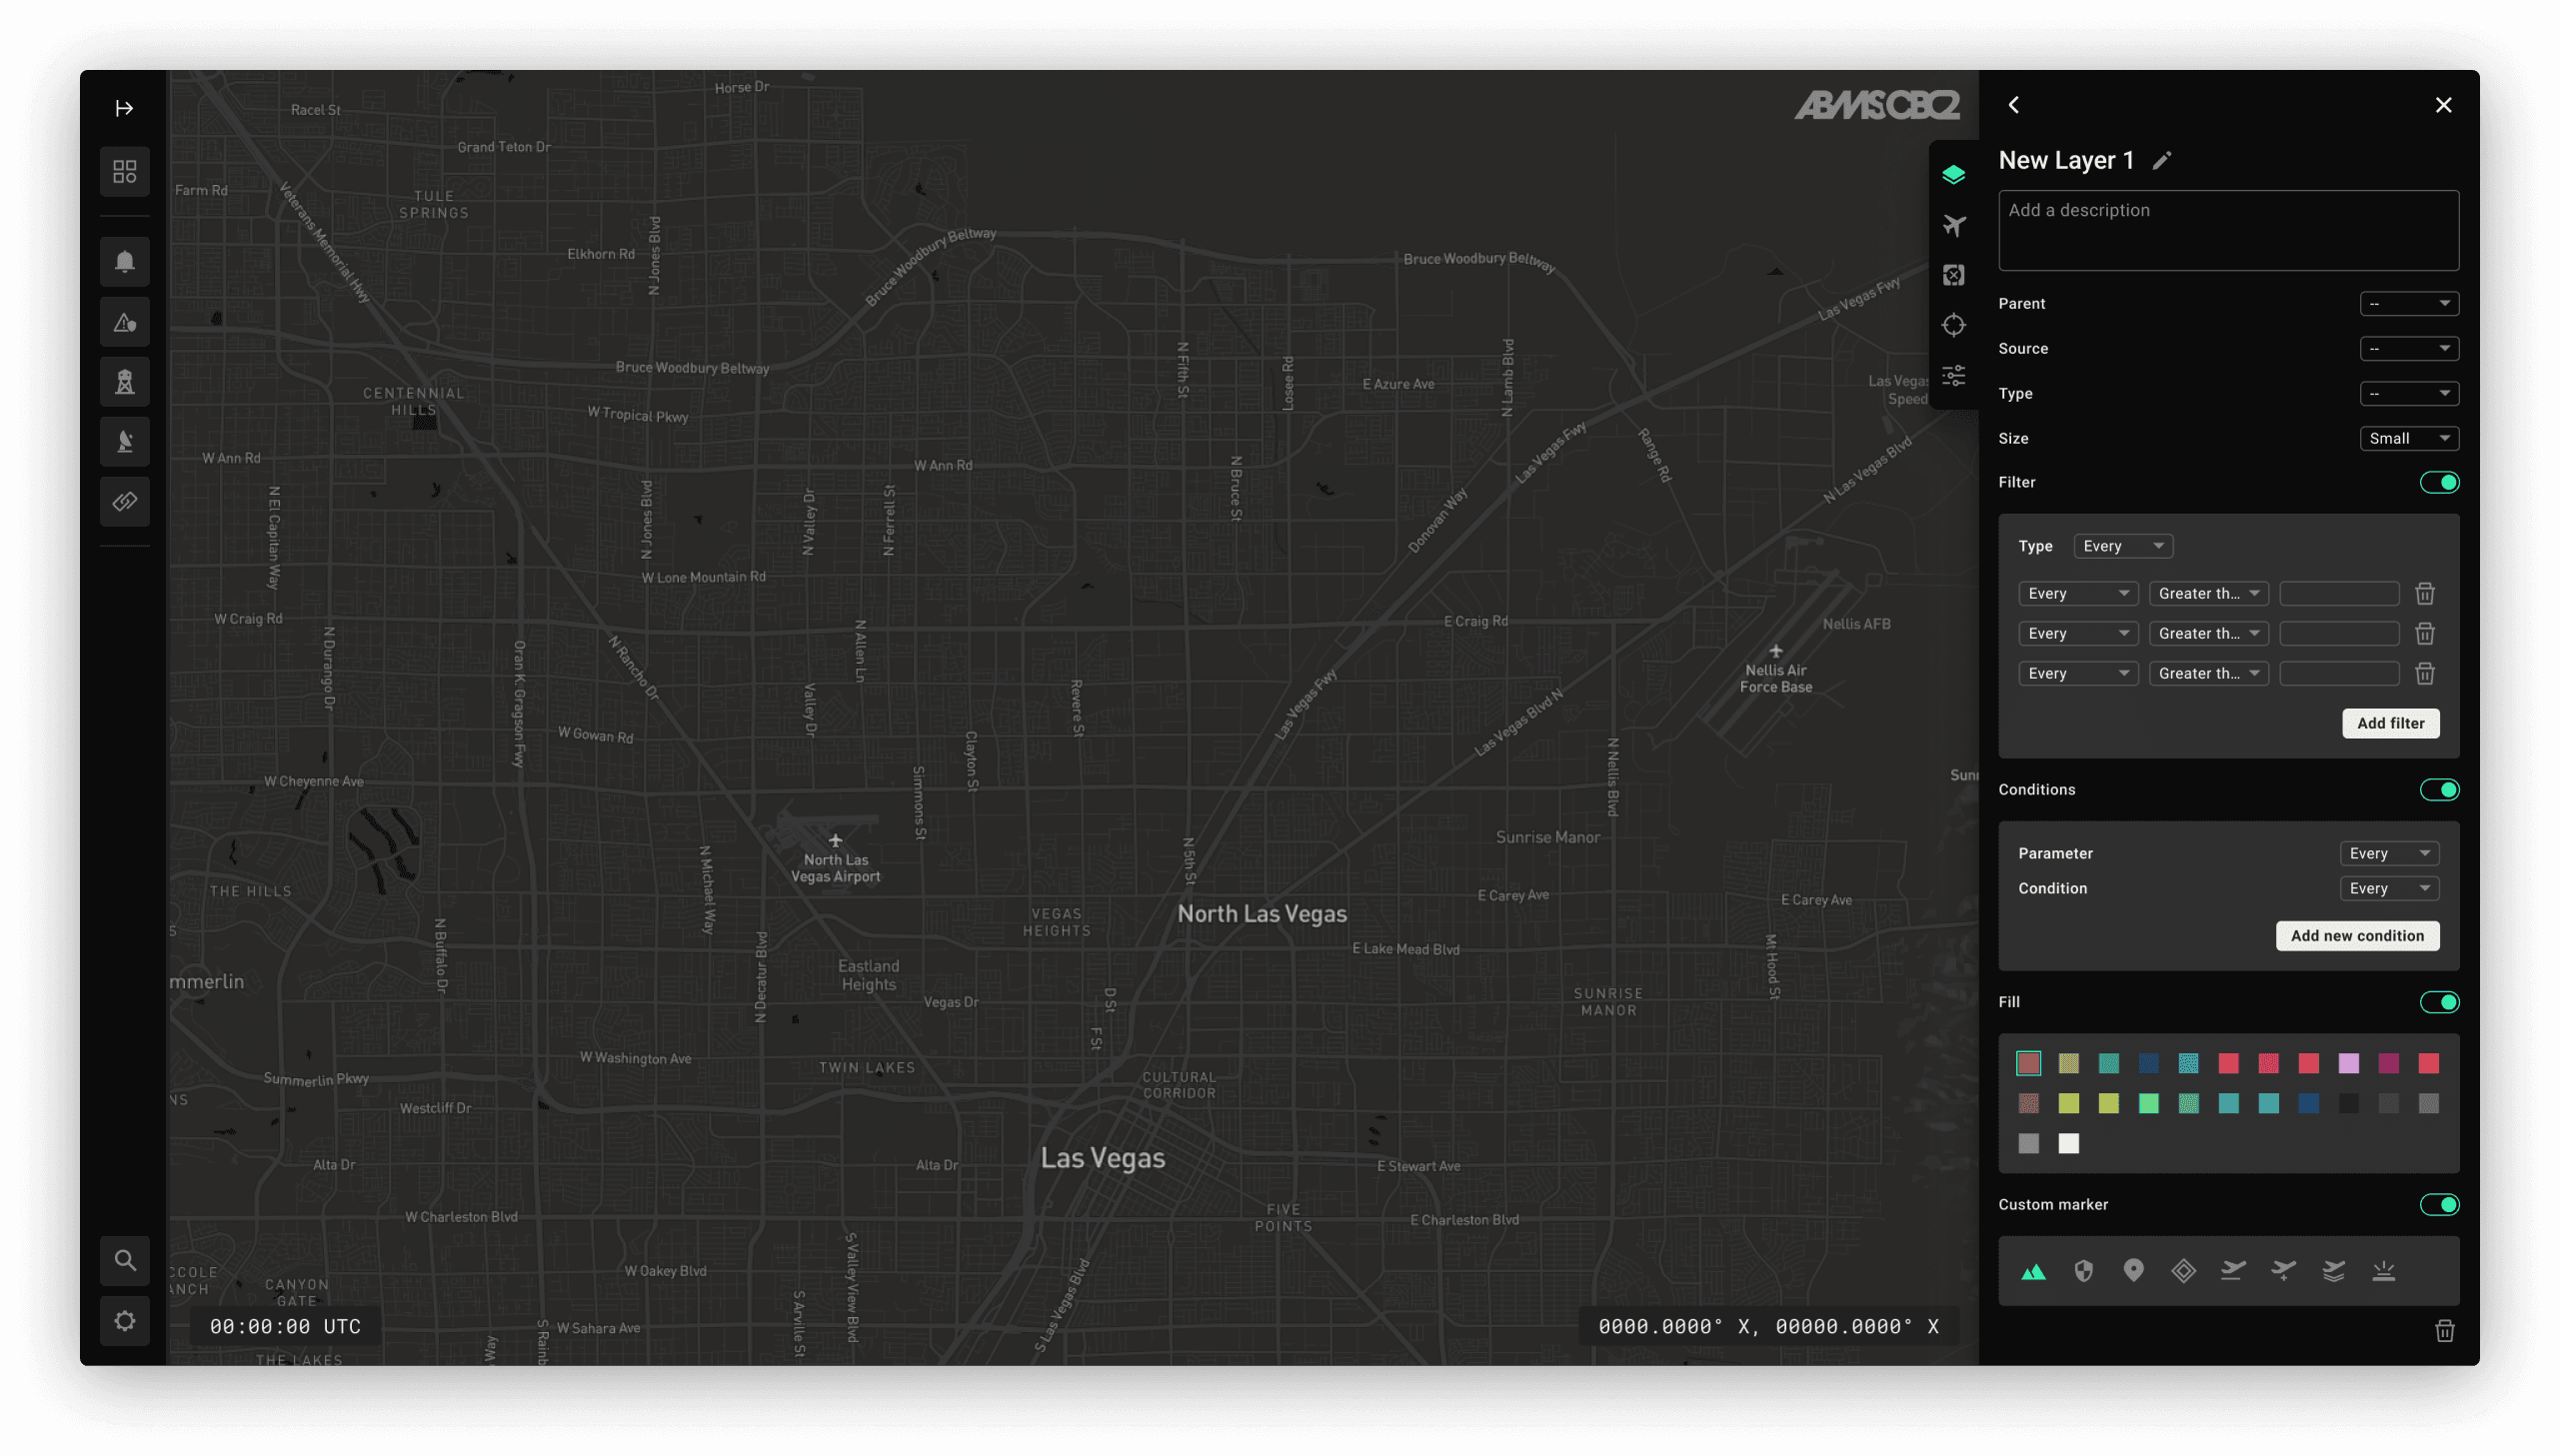Viewport: 2560px width, 1456px height.
Task: Pick the blue fill color swatch
Action: (x=2150, y=1063)
